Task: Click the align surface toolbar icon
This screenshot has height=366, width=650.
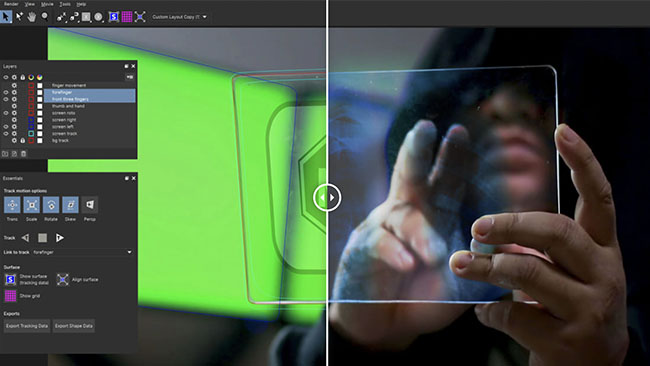Action: click(140, 17)
